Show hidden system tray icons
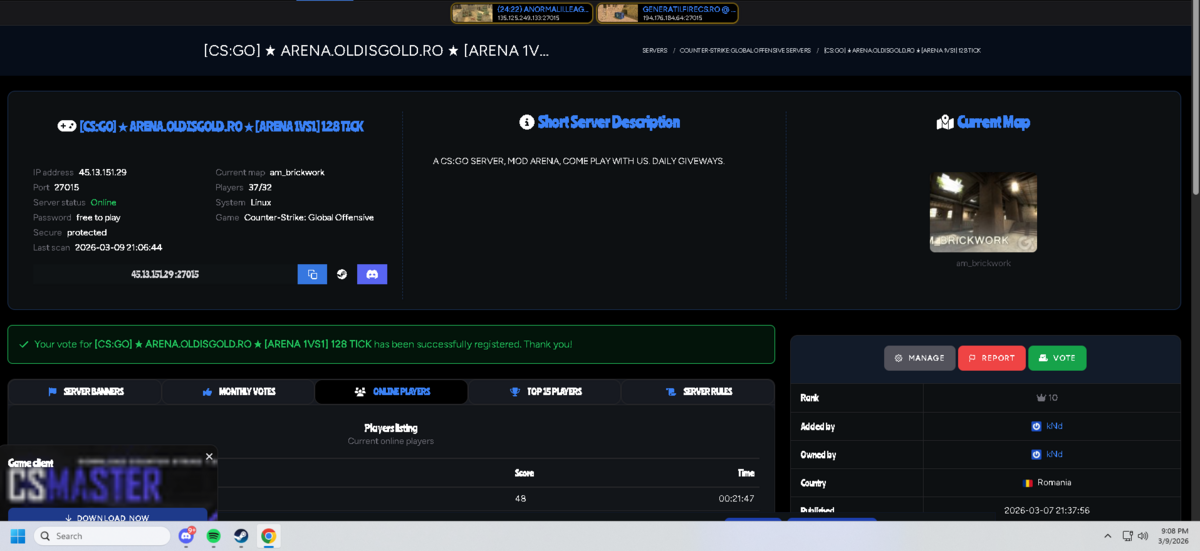 [1107, 536]
